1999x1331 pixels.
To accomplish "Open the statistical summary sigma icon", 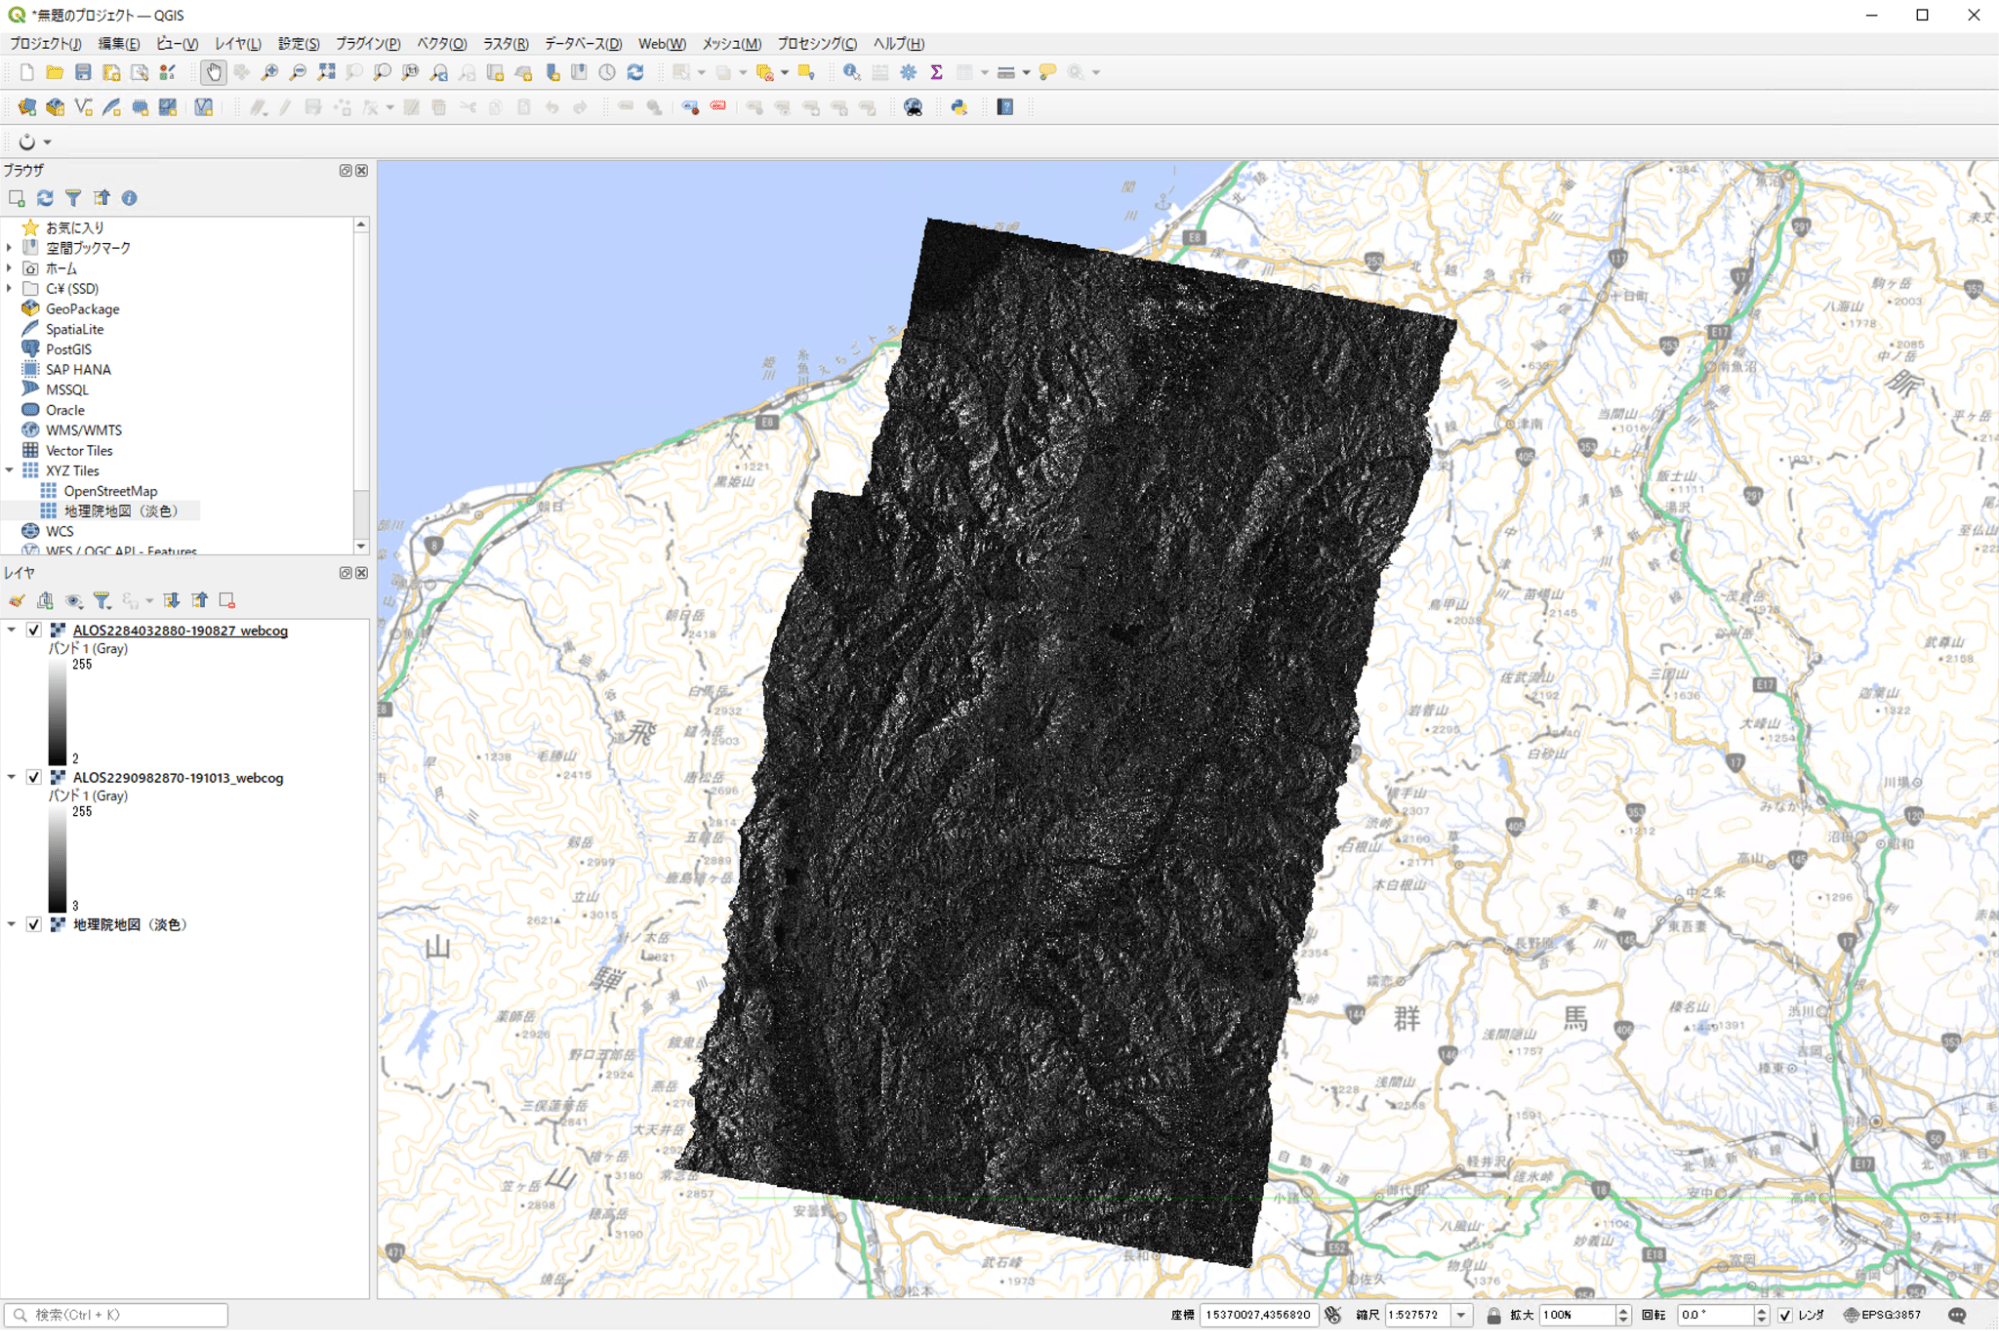I will (936, 72).
